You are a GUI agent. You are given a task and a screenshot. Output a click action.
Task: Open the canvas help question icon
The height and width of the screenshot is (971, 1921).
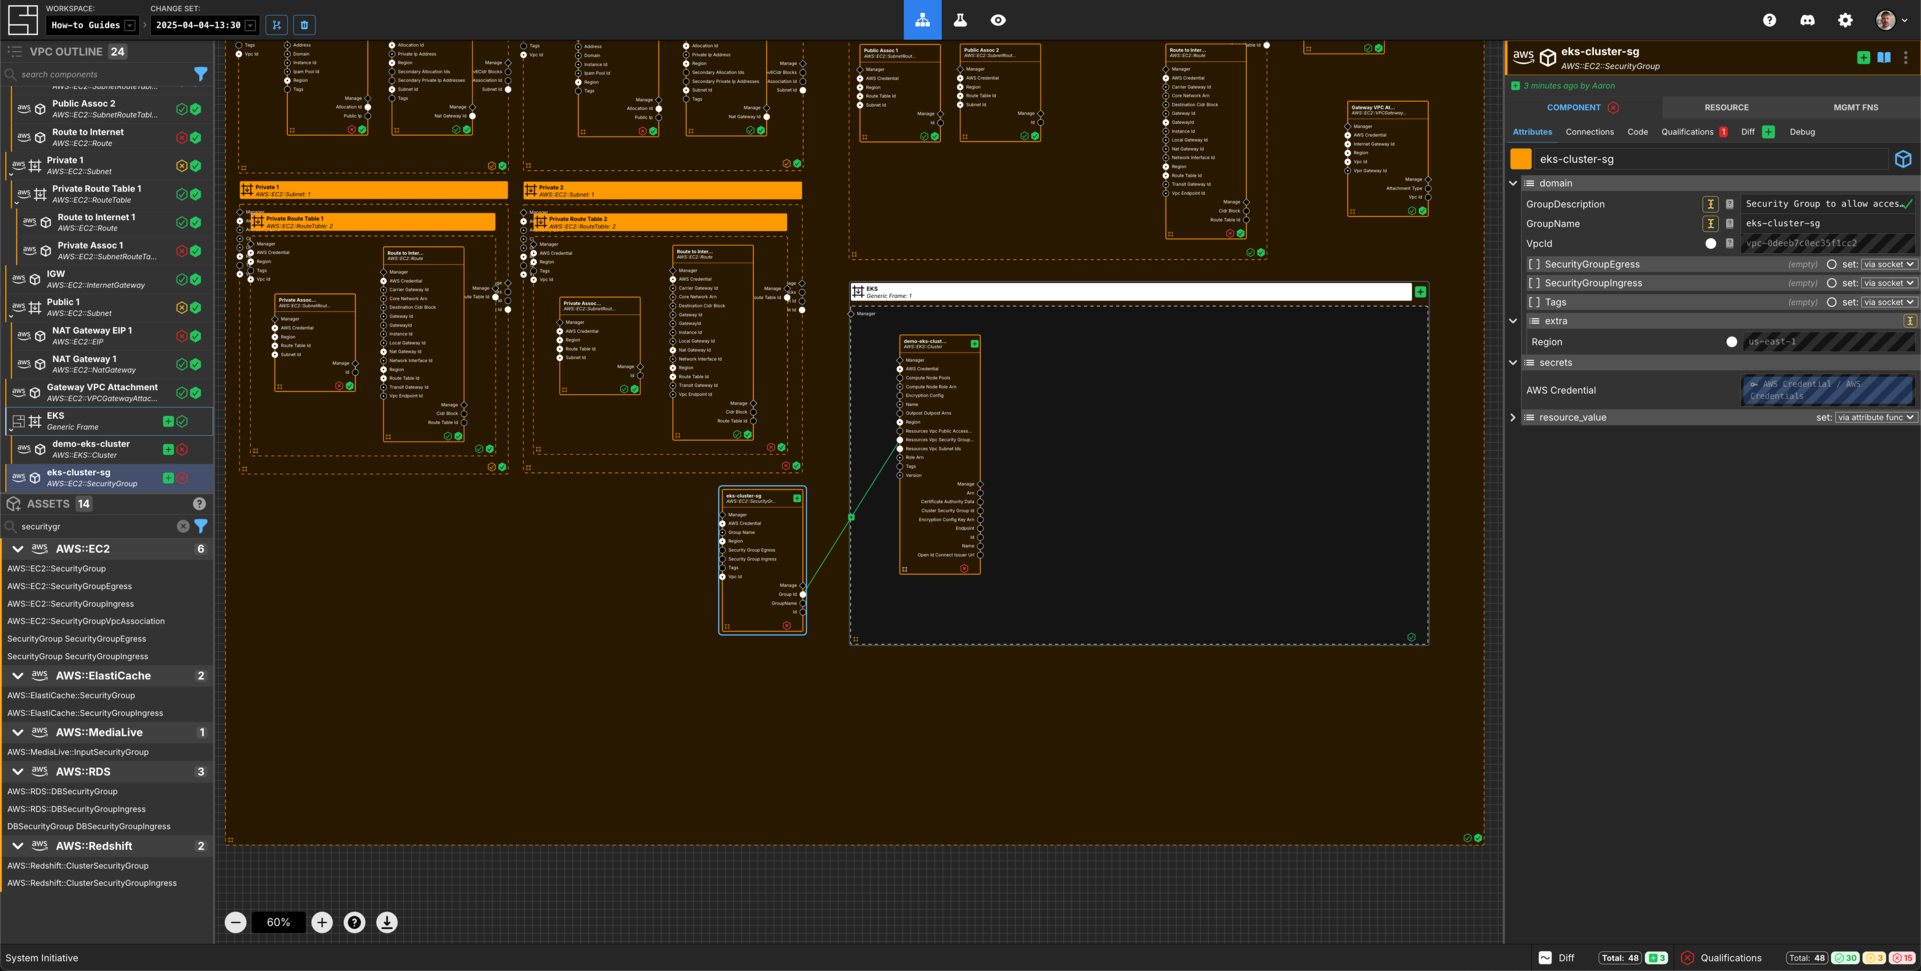pos(354,922)
